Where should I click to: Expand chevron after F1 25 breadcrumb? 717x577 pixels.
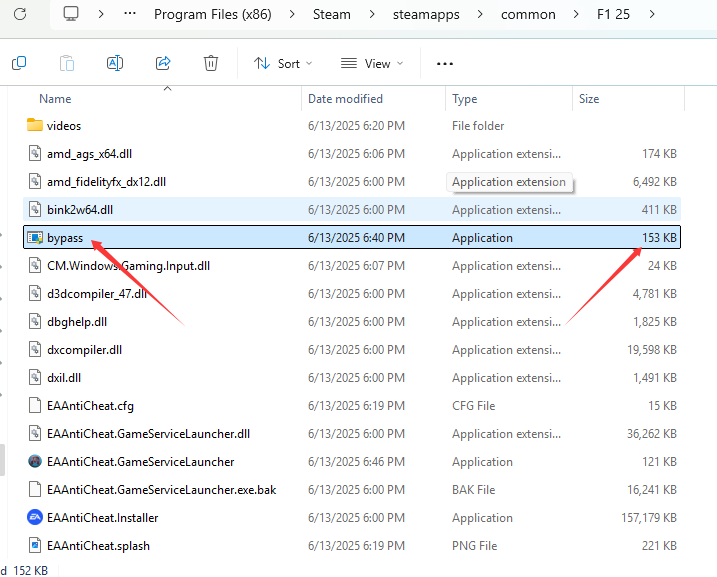tap(652, 14)
